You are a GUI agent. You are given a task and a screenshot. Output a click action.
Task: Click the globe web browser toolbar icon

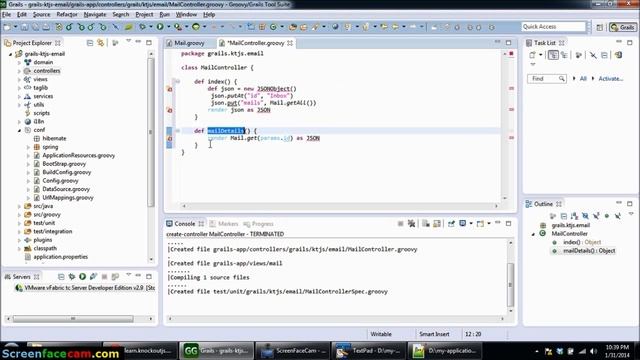(335, 27)
